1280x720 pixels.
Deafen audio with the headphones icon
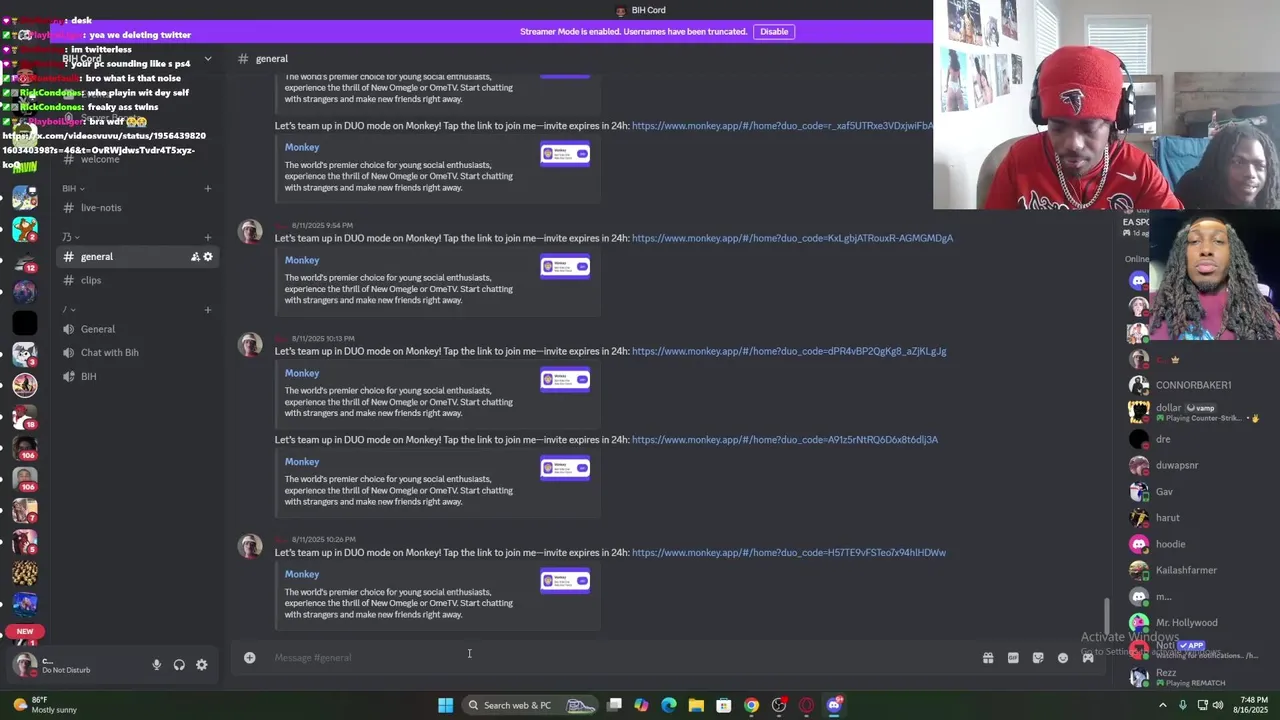tap(179, 665)
